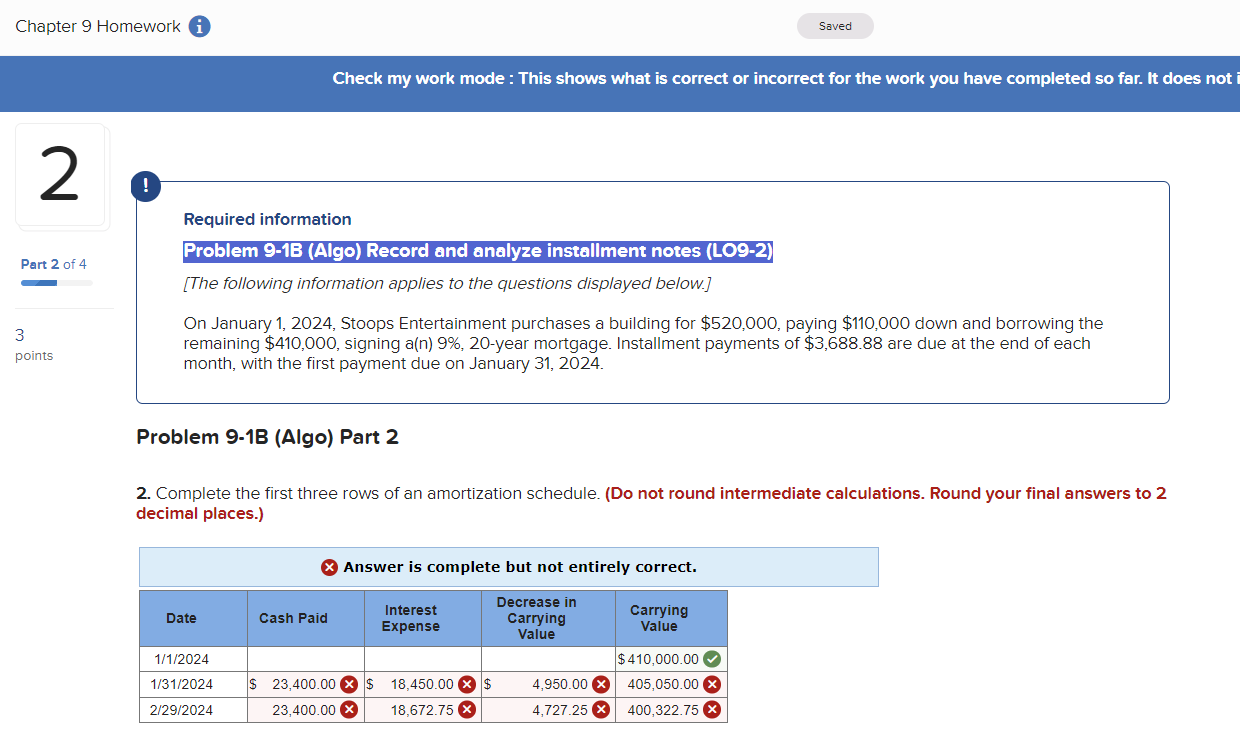The image size is (1240, 744).
Task: Click the red X beside 4,950.00 decrease value
Action: [x=601, y=684]
